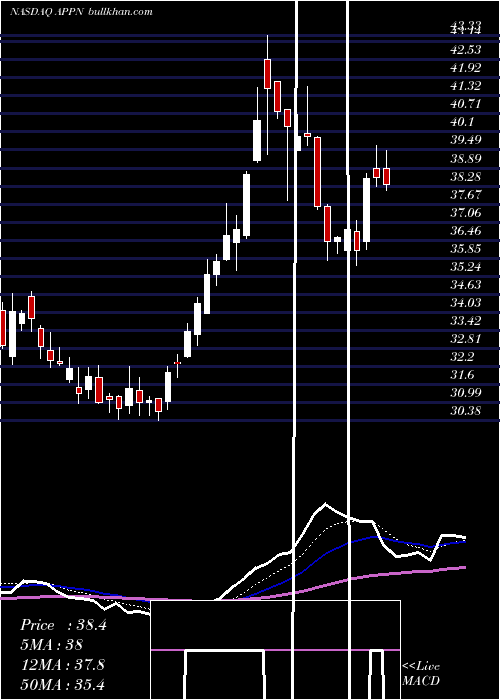
Task: Select the 34.63 price level label
Action: click(466, 284)
